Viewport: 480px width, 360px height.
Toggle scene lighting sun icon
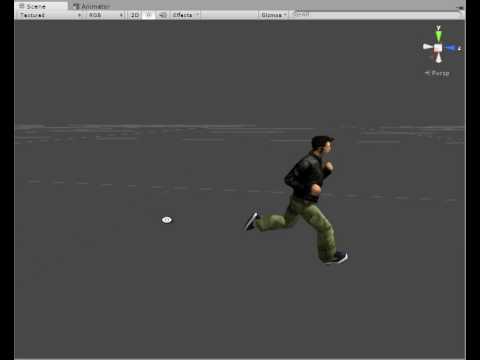[149, 15]
